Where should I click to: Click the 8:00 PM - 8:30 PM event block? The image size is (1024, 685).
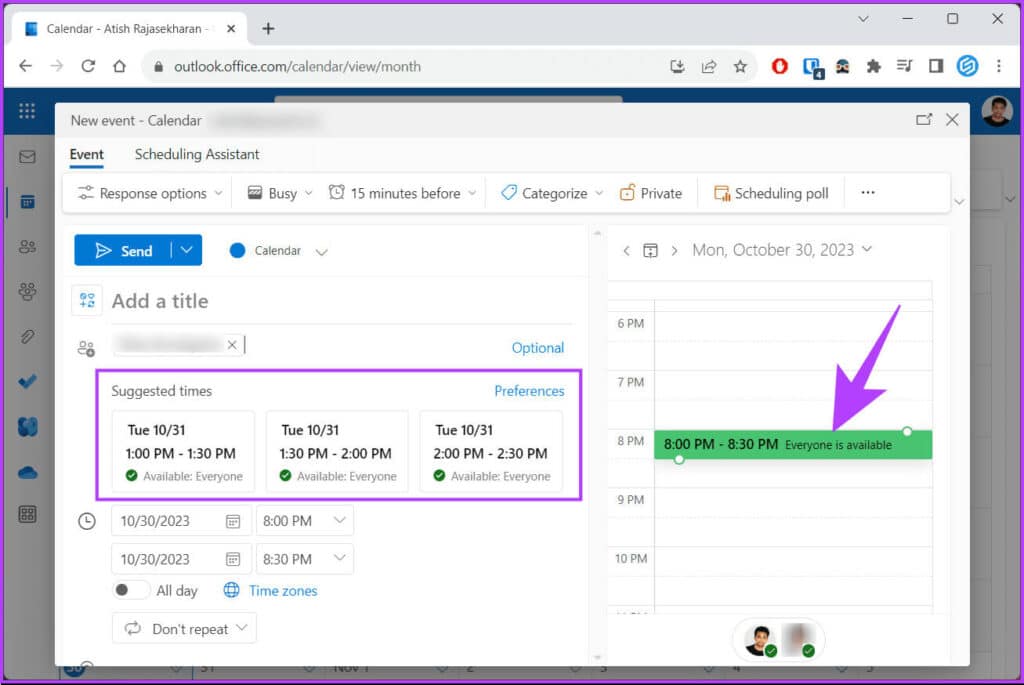click(x=793, y=445)
